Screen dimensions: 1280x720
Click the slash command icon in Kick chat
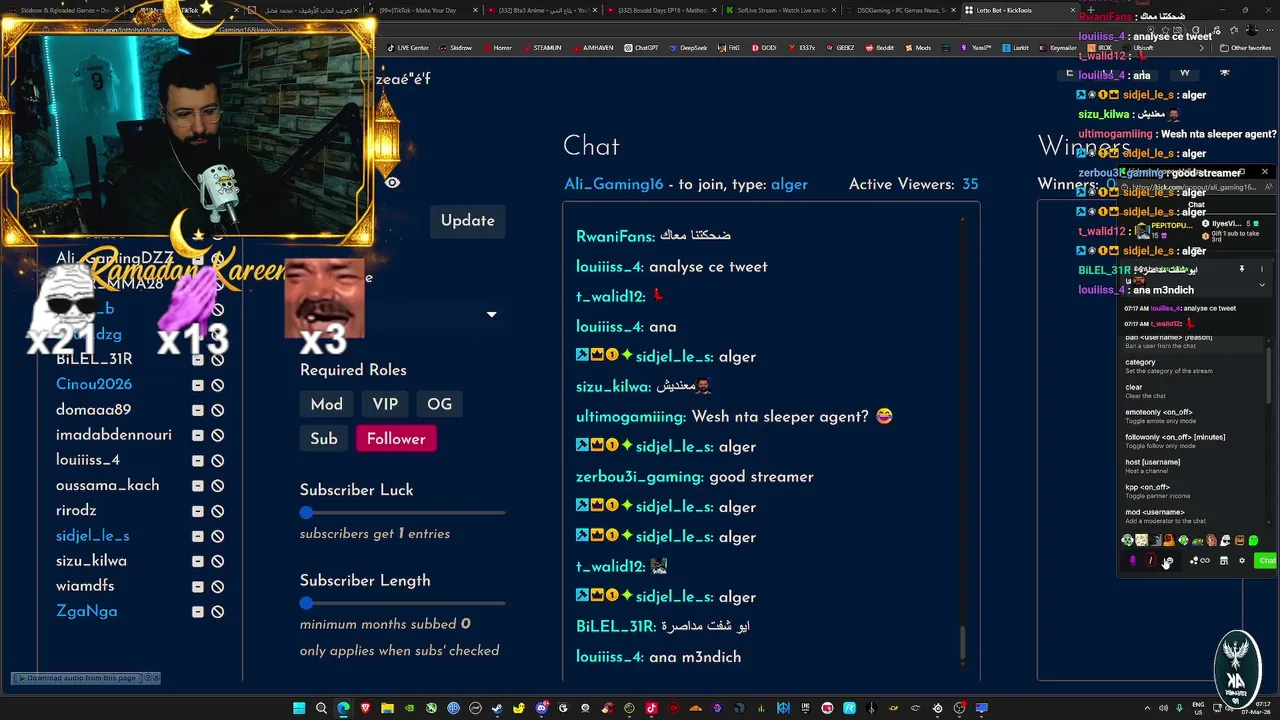tap(1151, 561)
